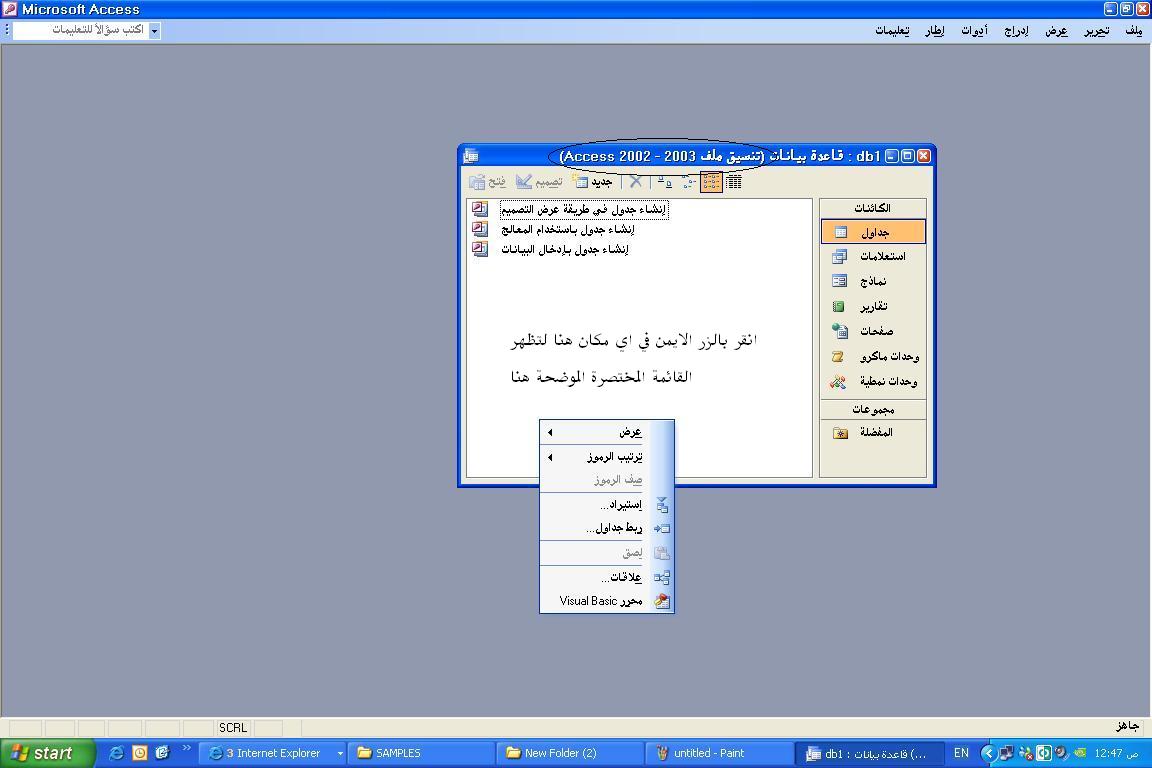Select إنشاء جدول باستخدام المعالج
The width and height of the screenshot is (1152, 768).
568,229
